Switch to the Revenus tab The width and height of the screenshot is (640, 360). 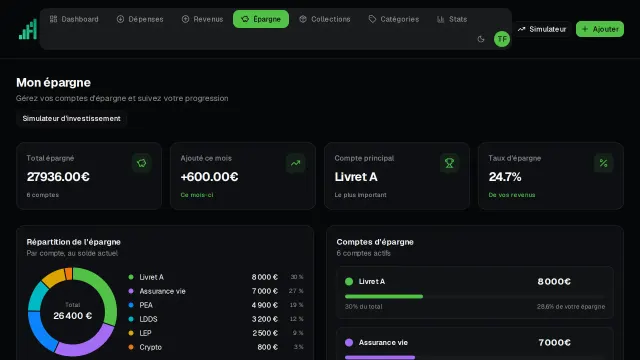tap(202, 19)
